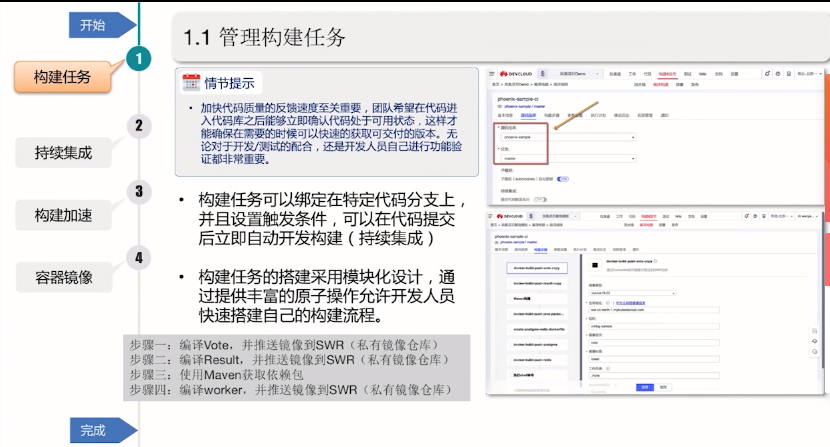Click the 开始 arrow button

[102, 25]
